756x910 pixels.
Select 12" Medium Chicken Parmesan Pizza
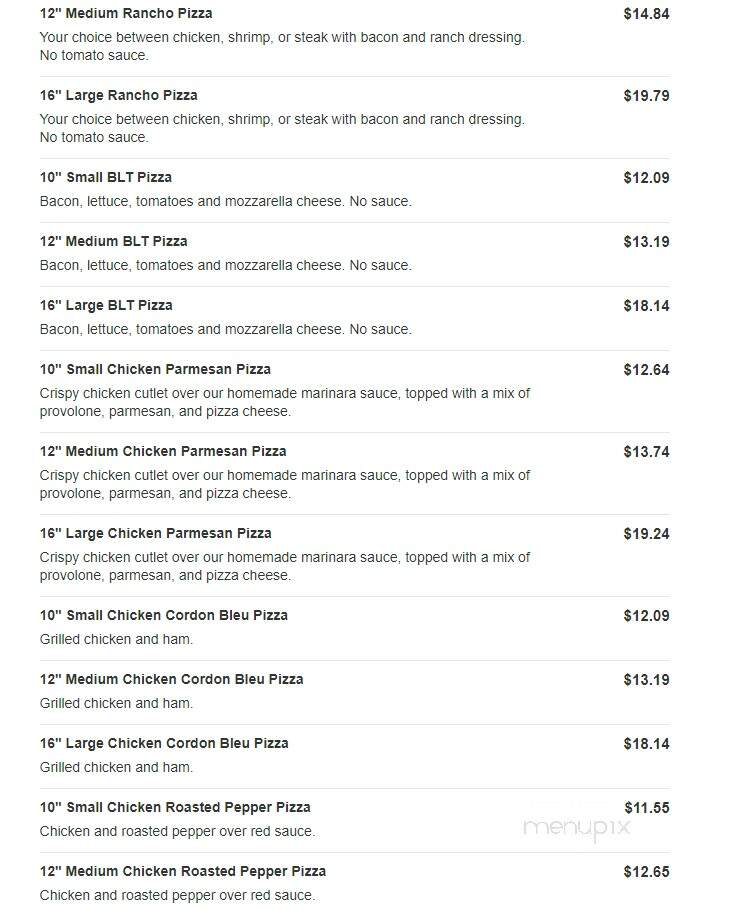pyautogui.click(x=162, y=451)
